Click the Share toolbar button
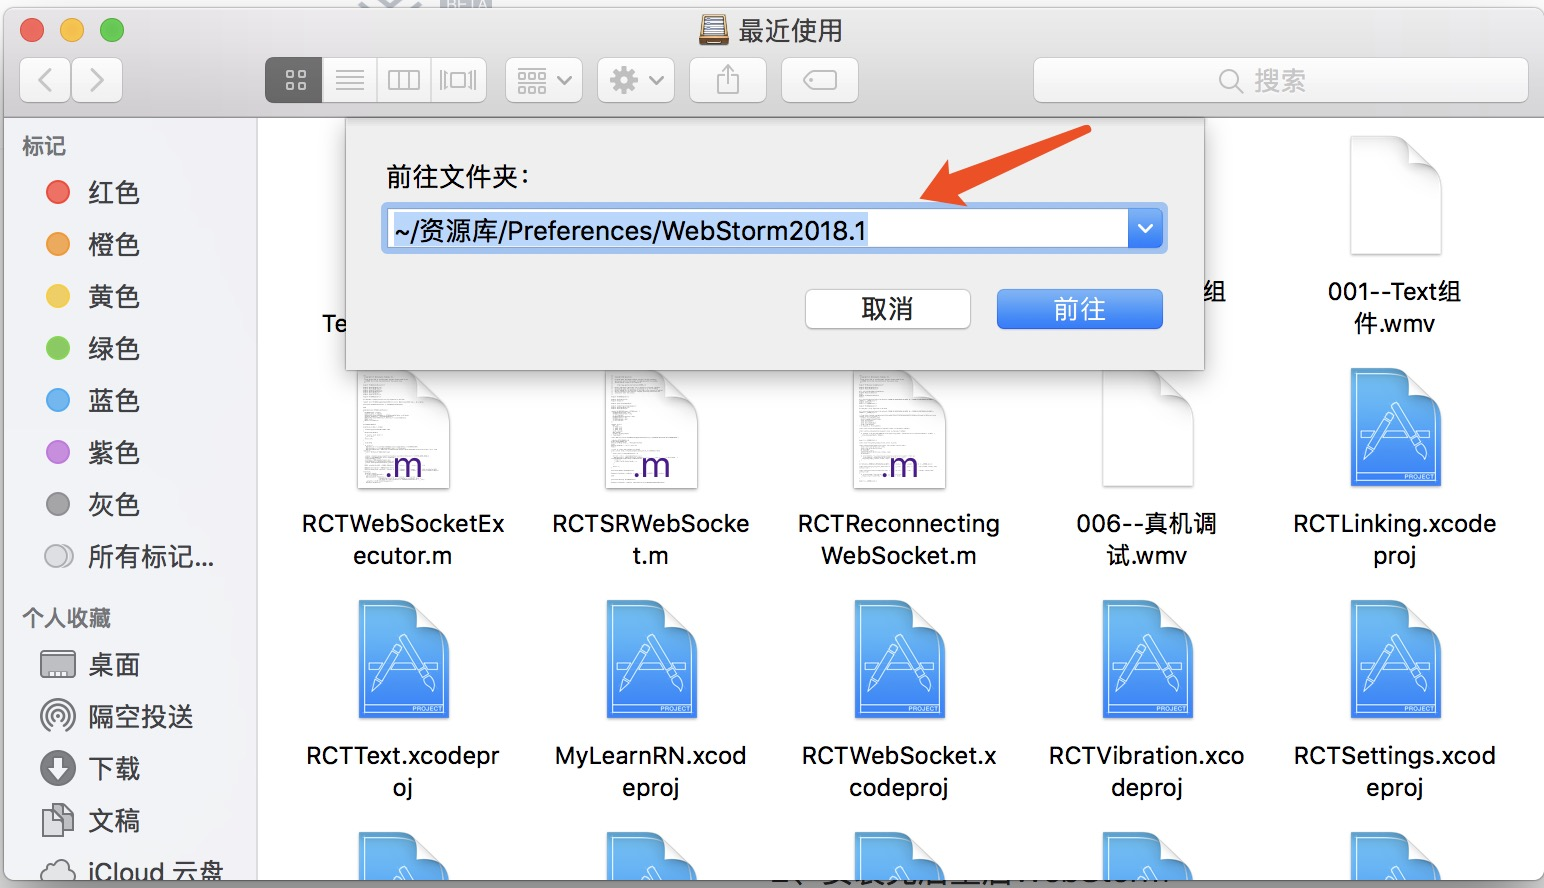1544x888 pixels. (x=728, y=80)
